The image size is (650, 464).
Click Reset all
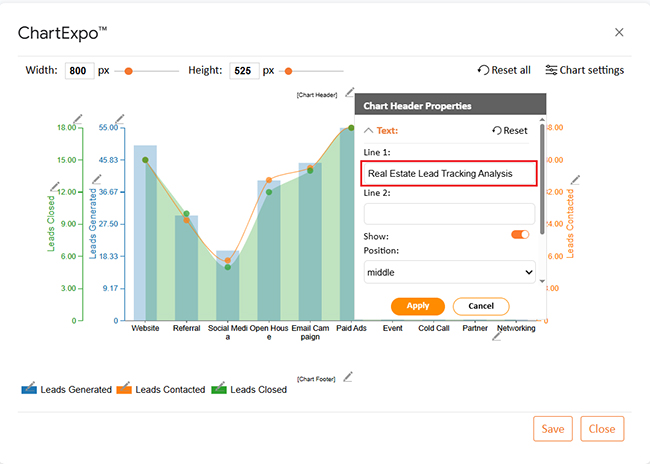click(504, 70)
